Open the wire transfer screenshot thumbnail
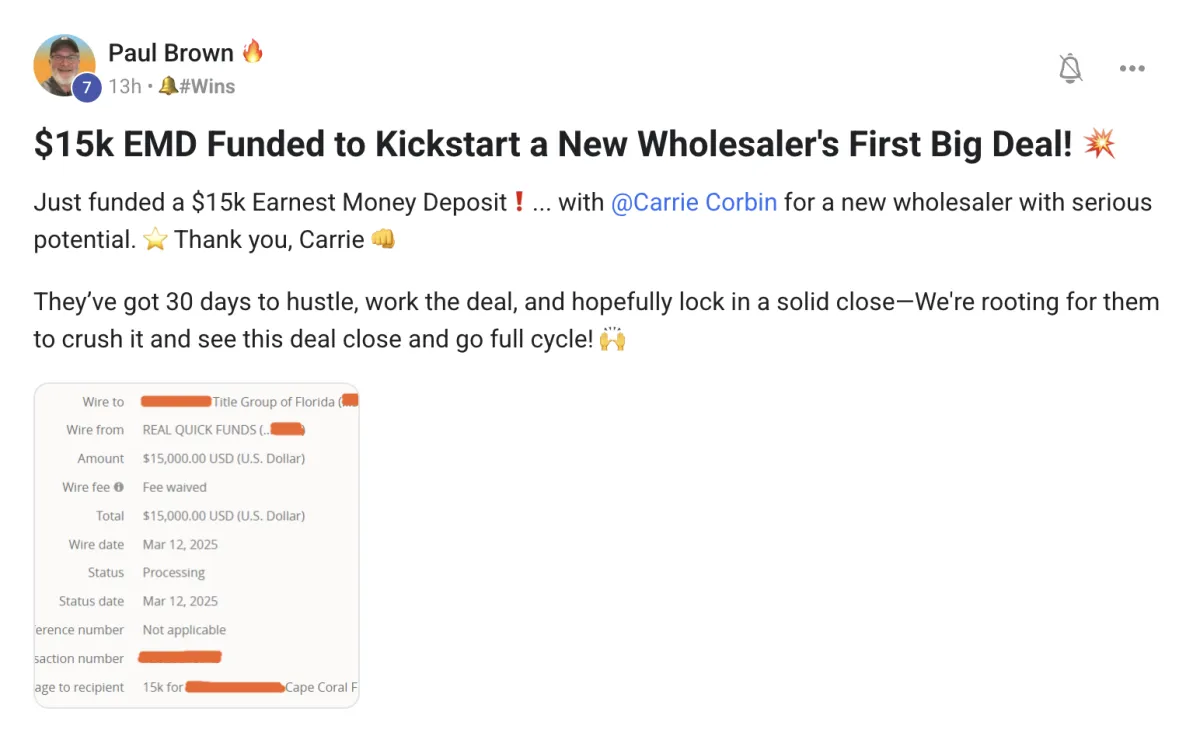This screenshot has width=1200, height=729. [x=196, y=545]
